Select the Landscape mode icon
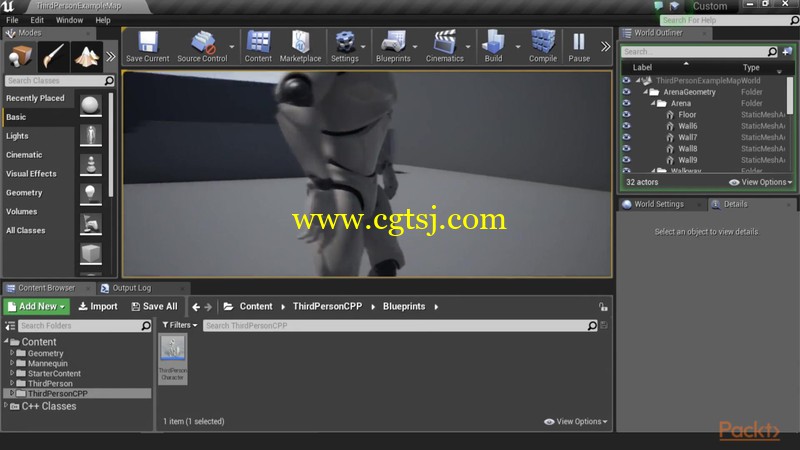The height and width of the screenshot is (450, 800). (x=86, y=56)
